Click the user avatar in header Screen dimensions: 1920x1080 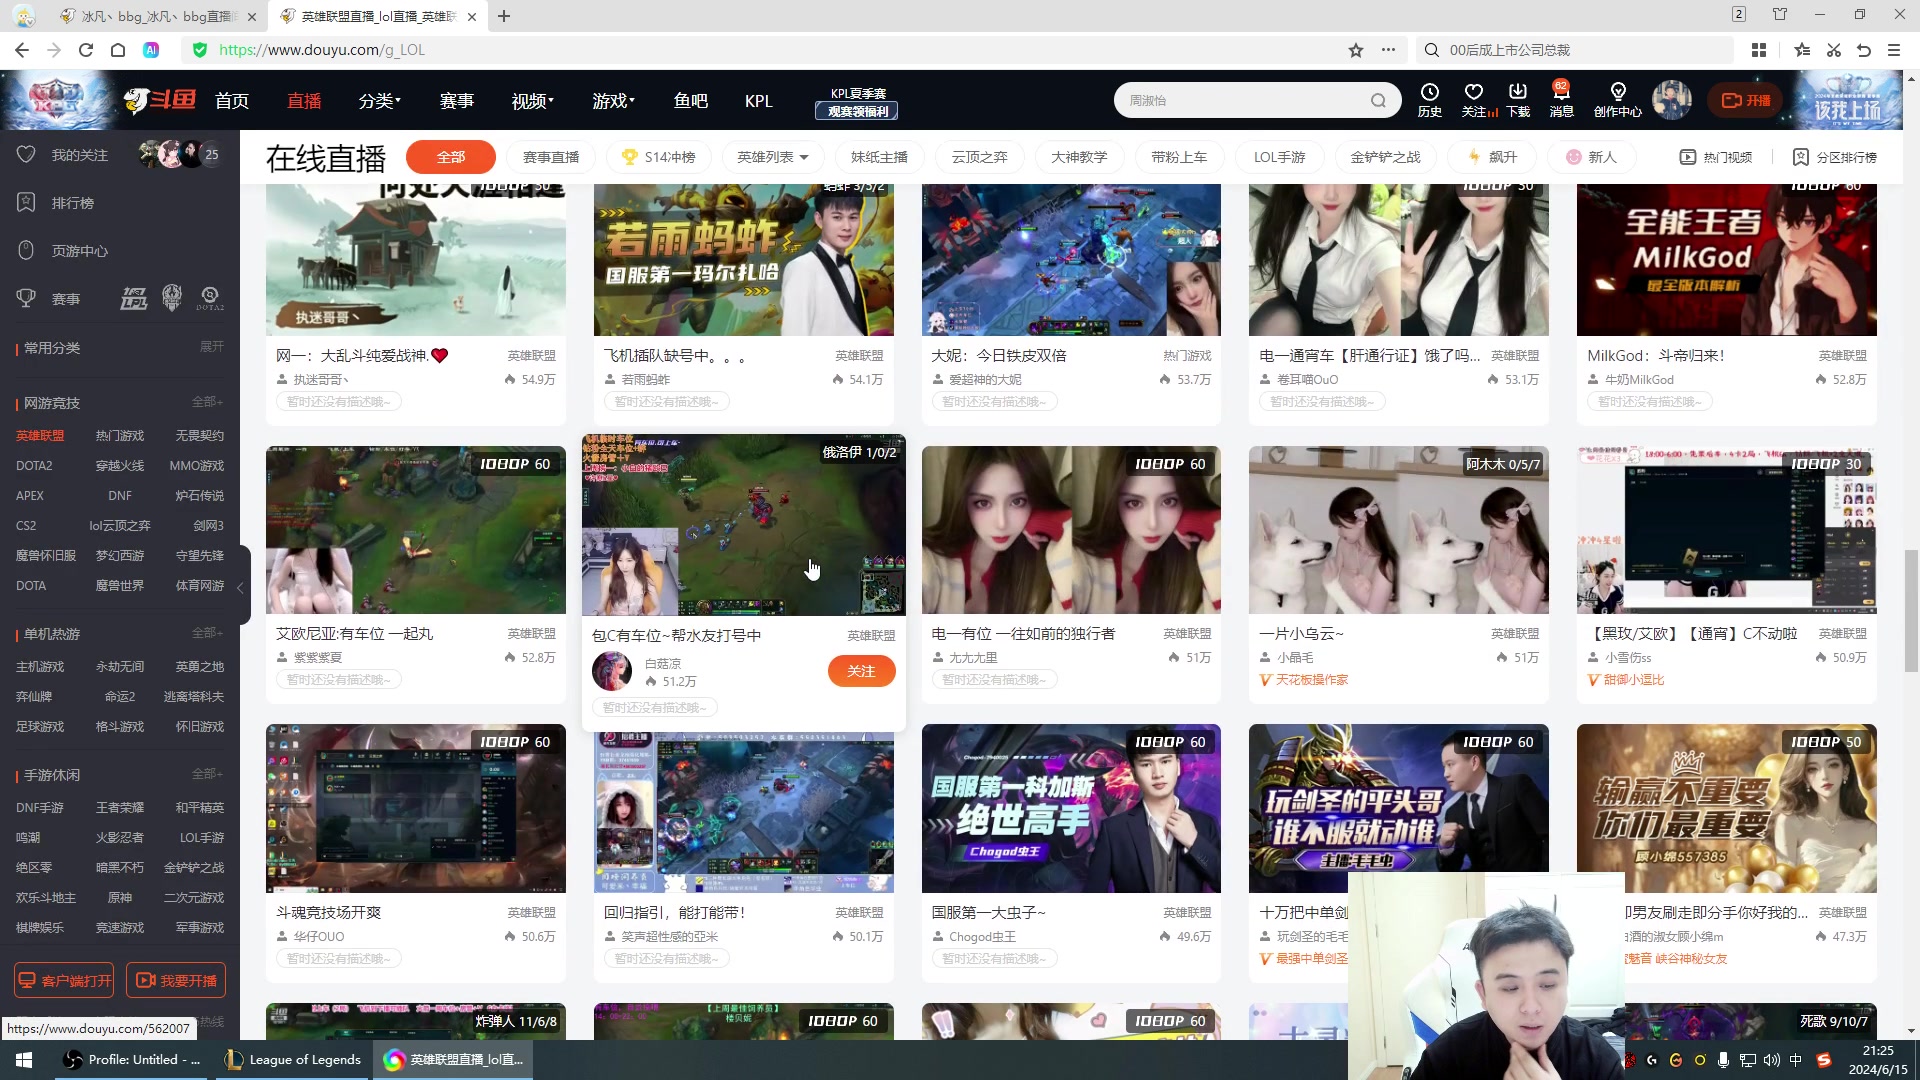pos(1671,100)
